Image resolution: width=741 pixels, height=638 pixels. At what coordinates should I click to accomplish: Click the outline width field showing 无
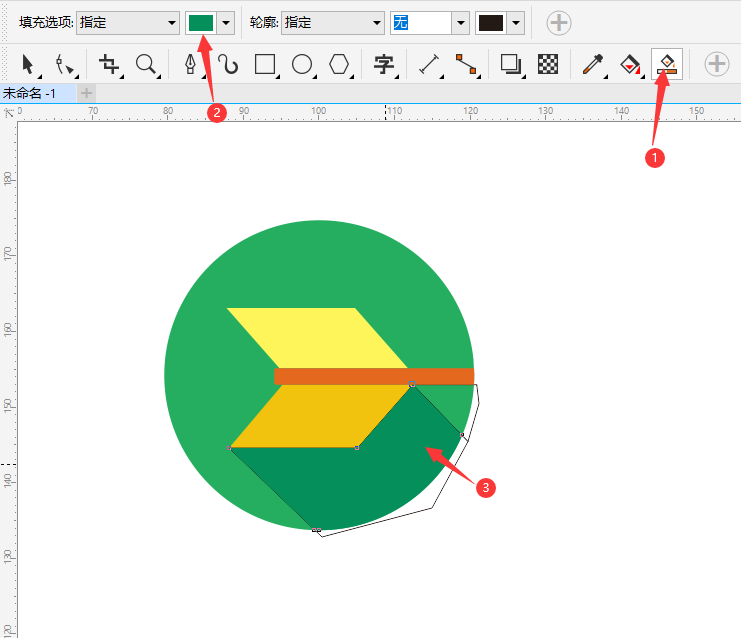tap(421, 23)
